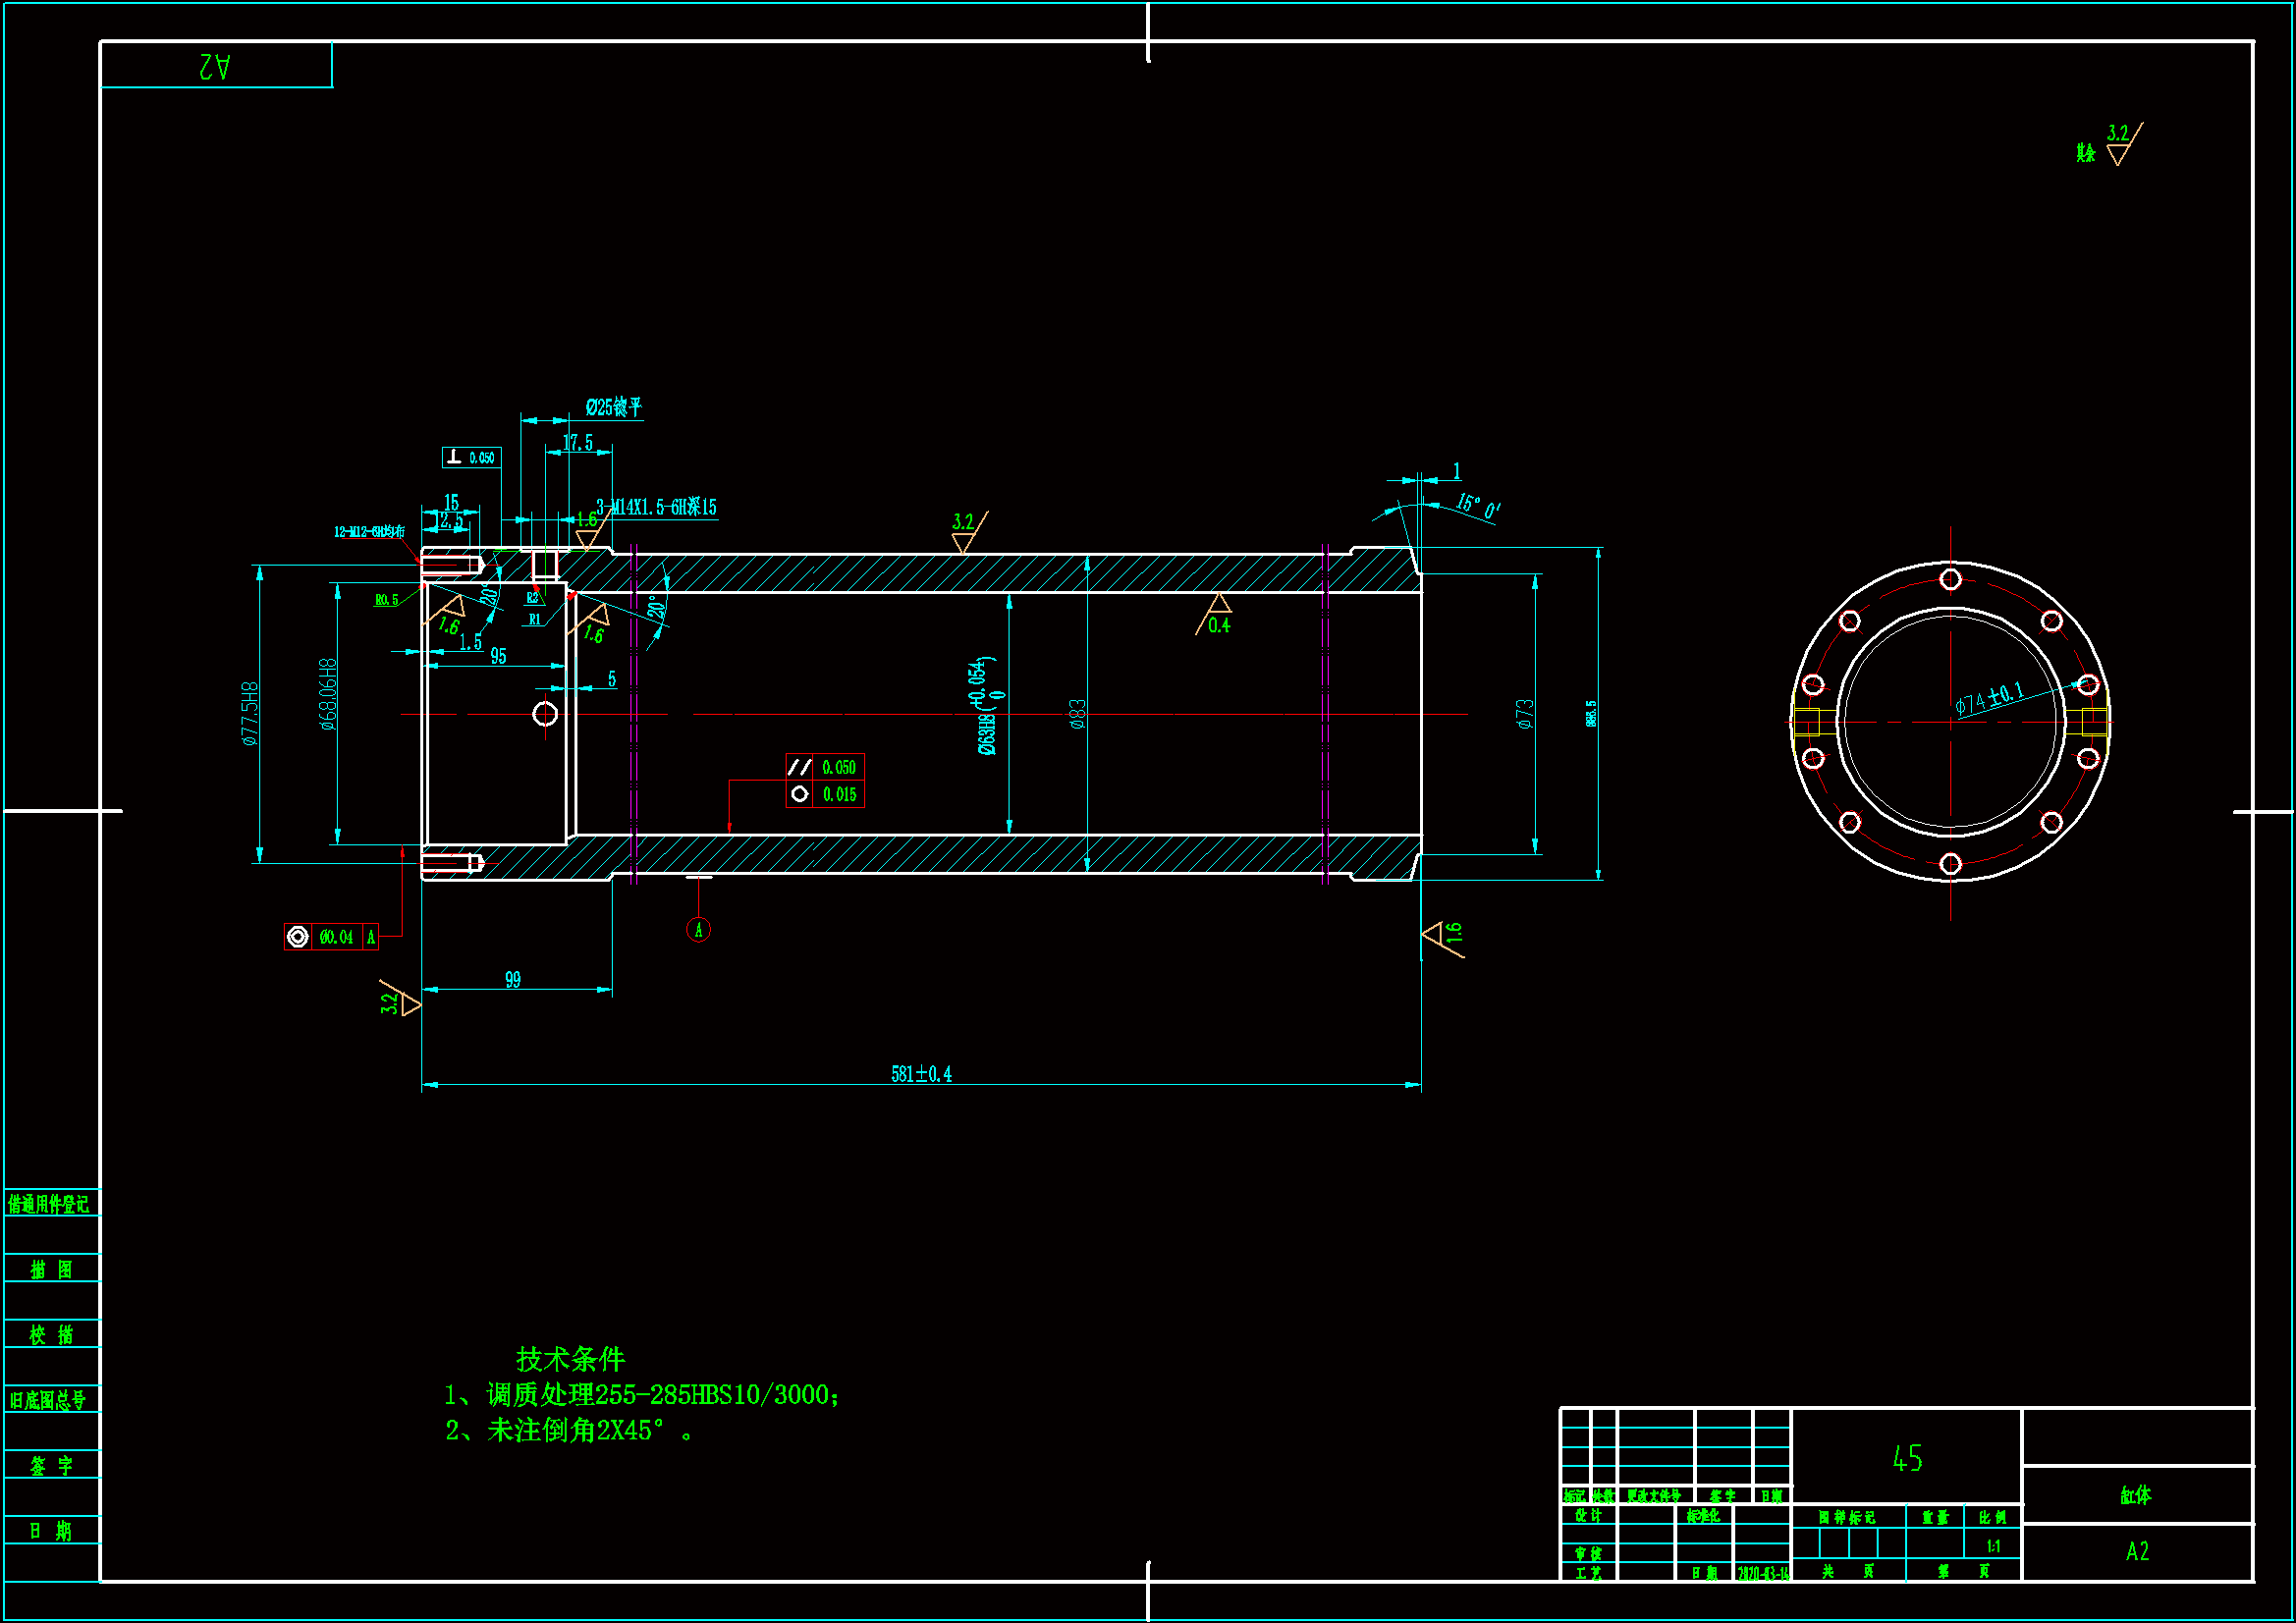Screen dimensions: 2296x1623
Task: Select the 1.5 chamfer dimension
Action: click(x=470, y=642)
